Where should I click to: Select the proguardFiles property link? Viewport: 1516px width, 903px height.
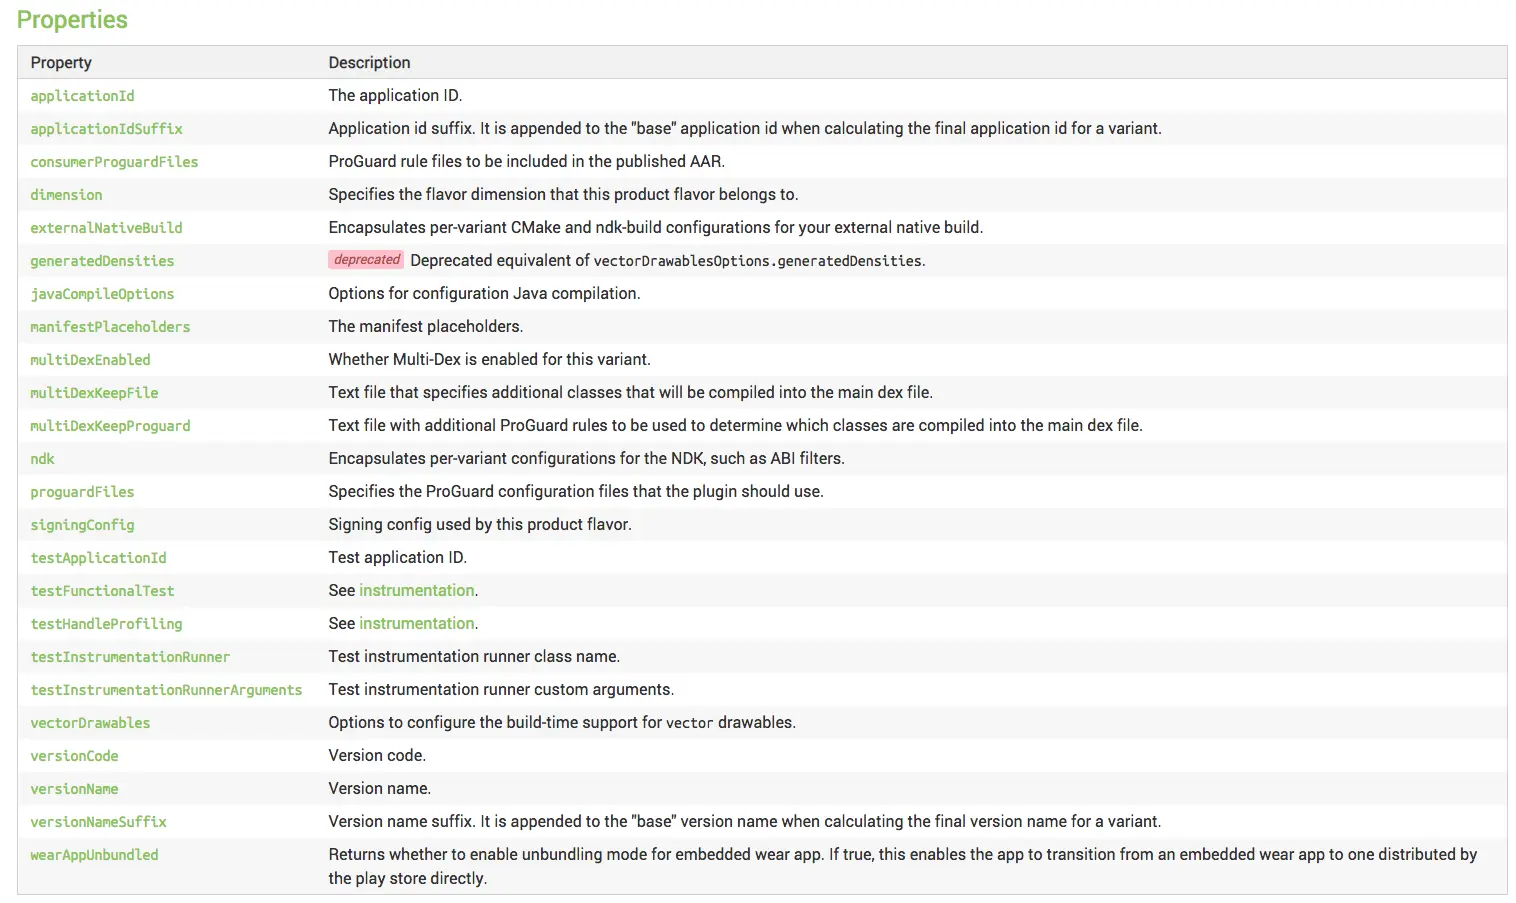[x=82, y=492]
